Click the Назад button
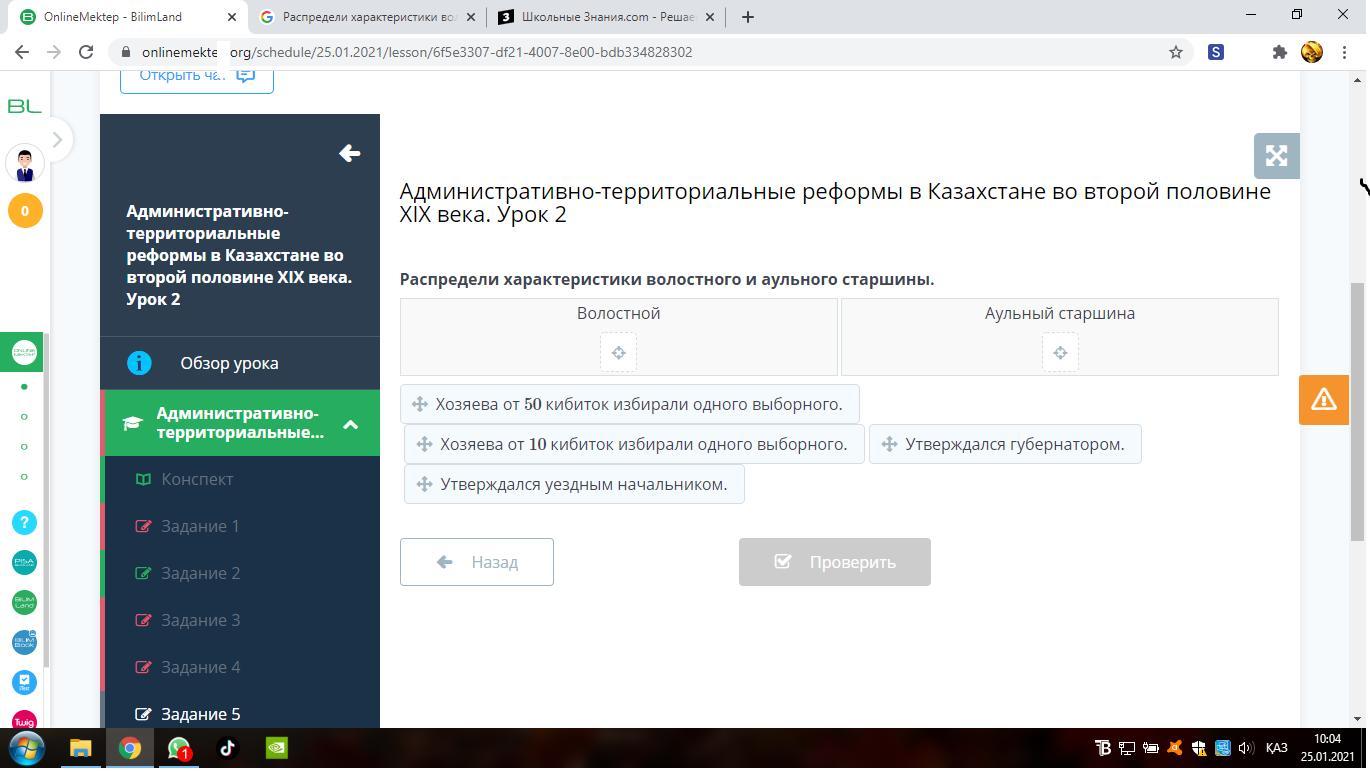Viewport: 1370px width, 772px height. click(477, 562)
